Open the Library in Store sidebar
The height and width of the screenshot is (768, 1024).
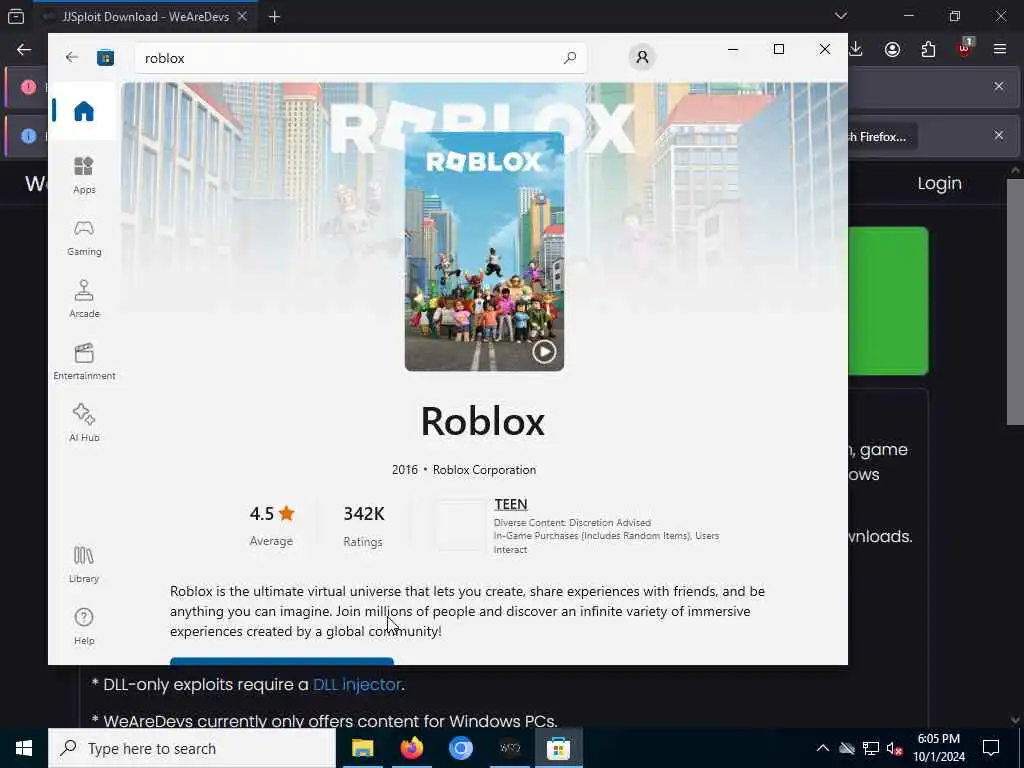pyautogui.click(x=84, y=564)
